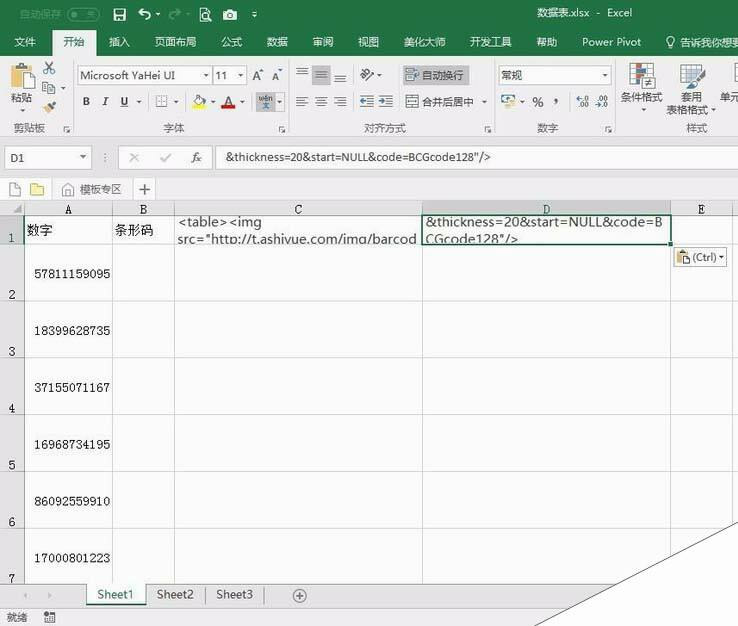738x626 pixels.
Task: Apply comma style
Action: [556, 102]
